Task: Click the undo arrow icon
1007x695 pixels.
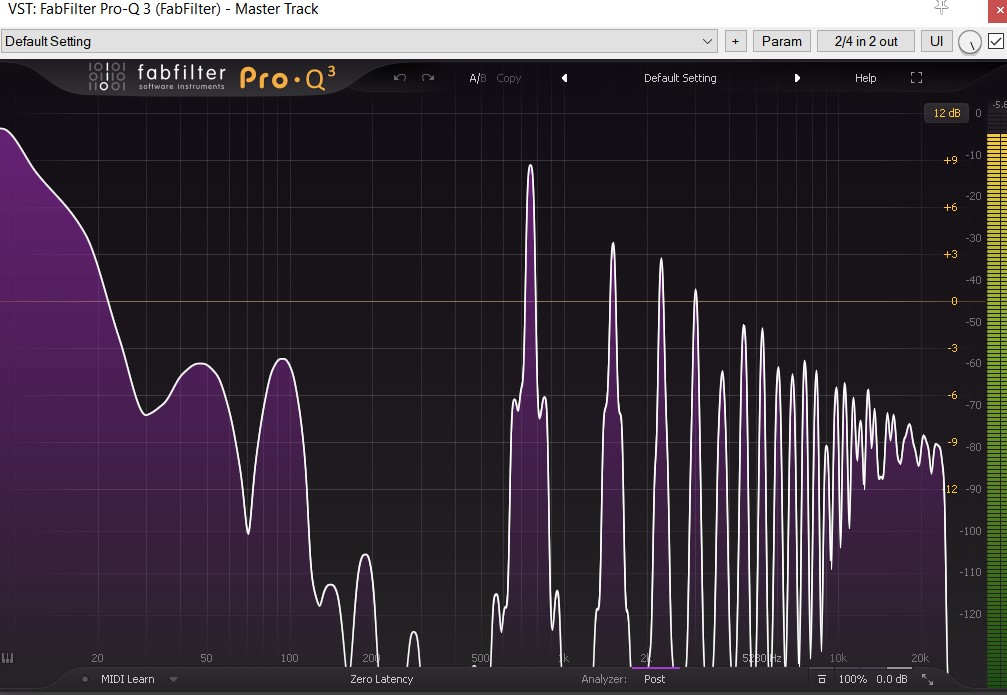Action: (x=400, y=78)
